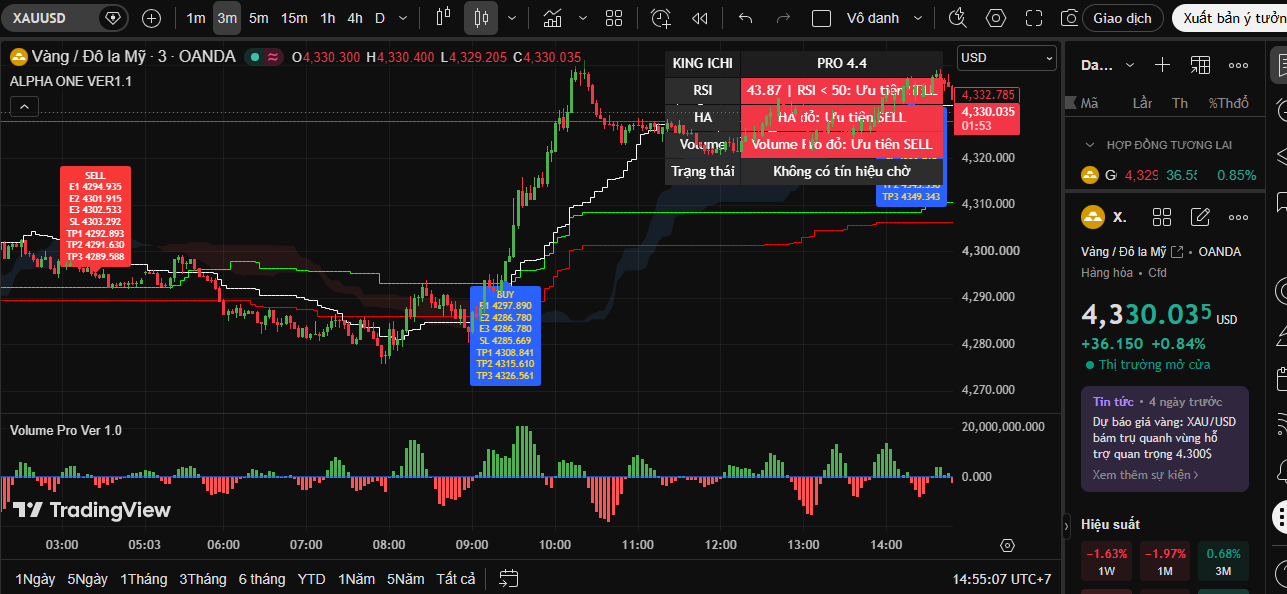The image size is (1287, 594).
Task: Open the USD currency dropdown on price scale
Action: (1006, 58)
